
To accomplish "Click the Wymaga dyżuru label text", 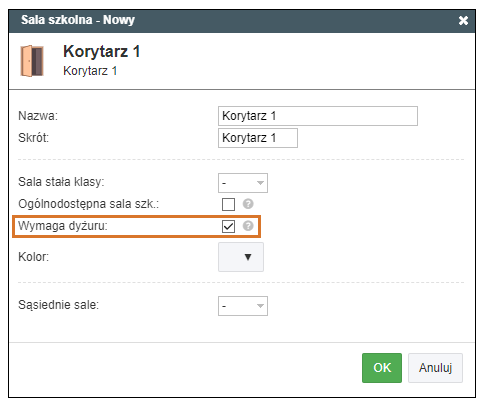I will [63, 226].
